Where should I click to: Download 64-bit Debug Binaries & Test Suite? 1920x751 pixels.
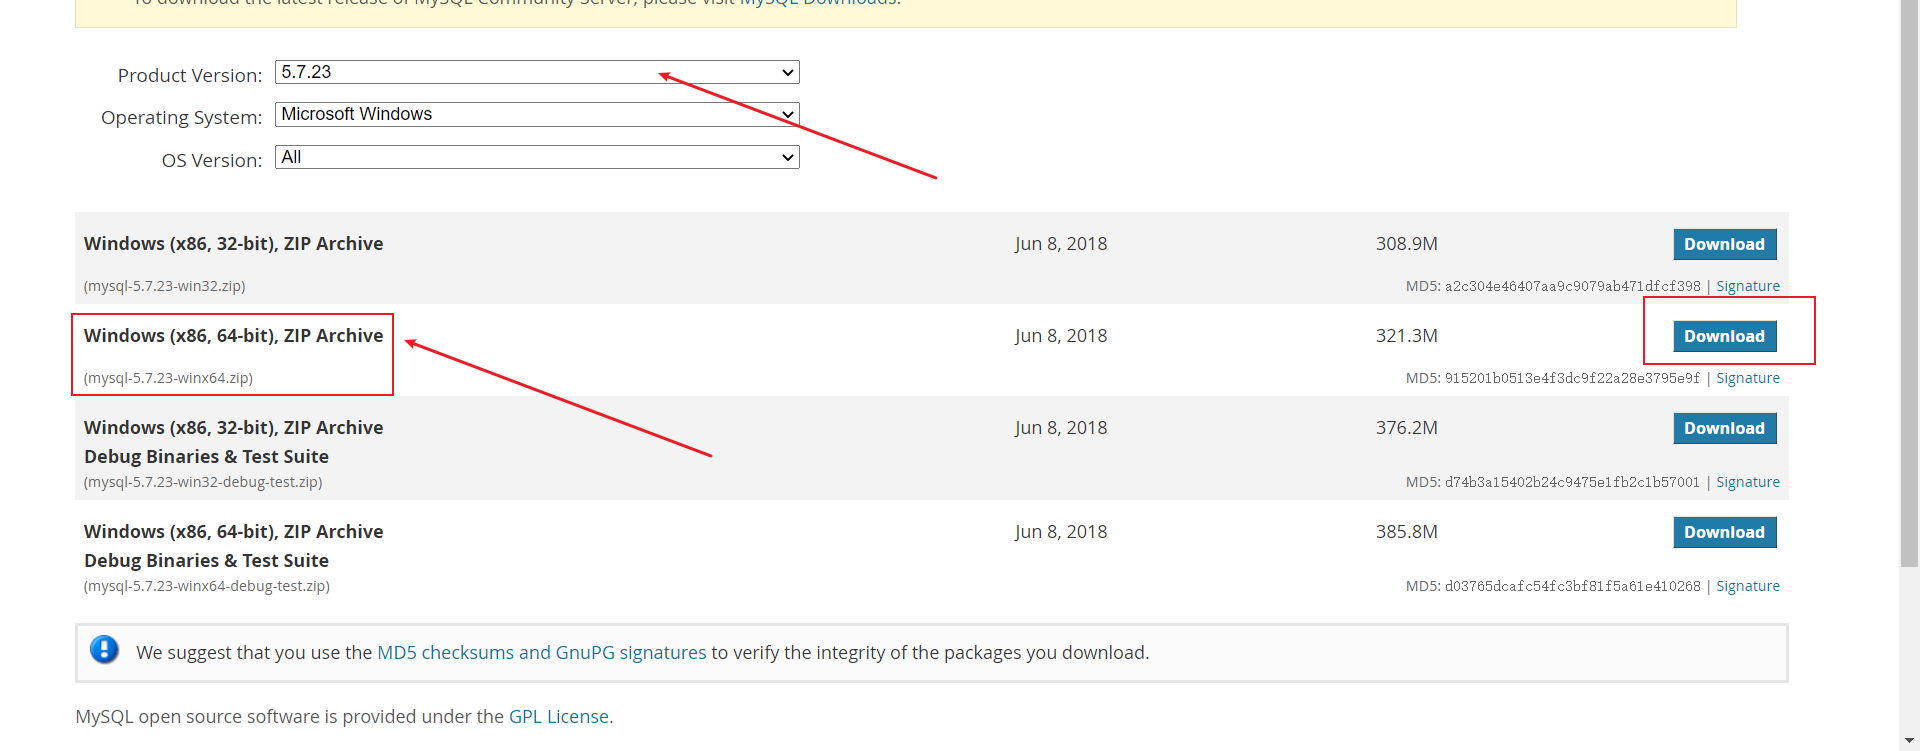pyautogui.click(x=1725, y=532)
